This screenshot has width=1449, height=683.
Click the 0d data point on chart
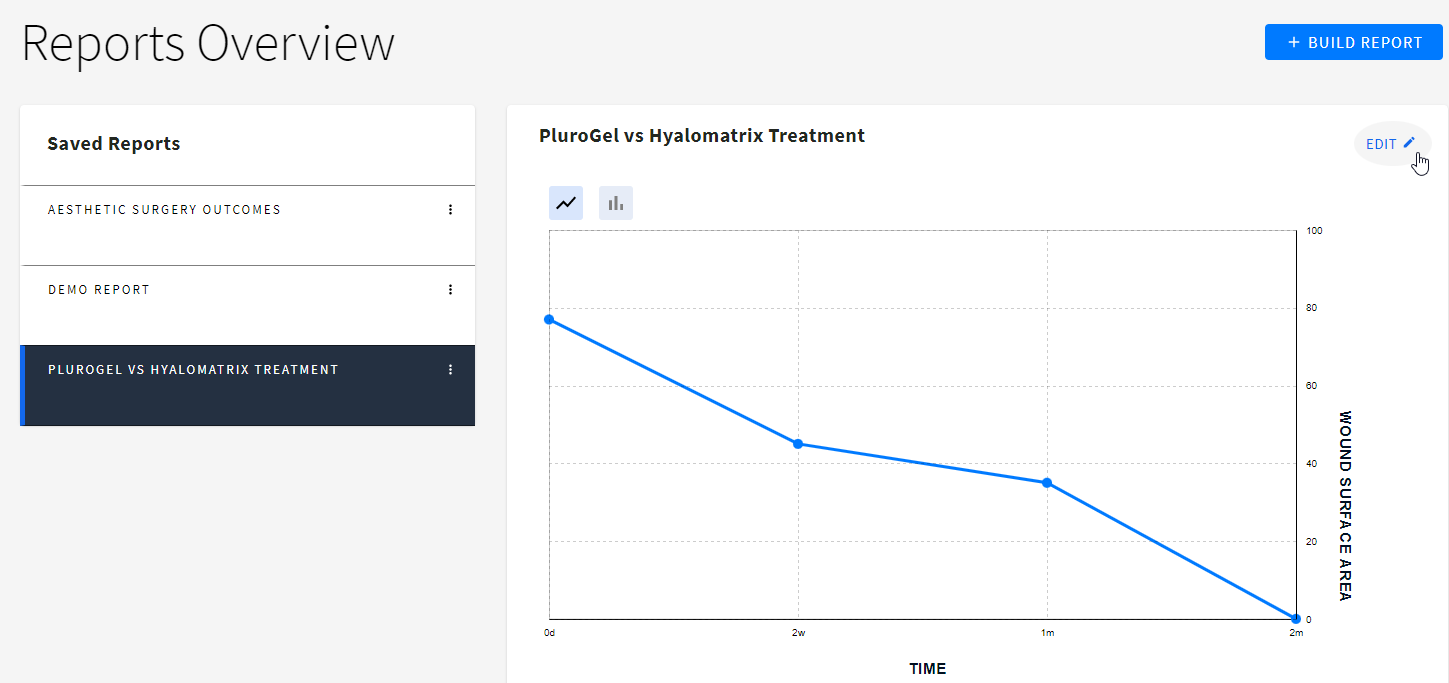point(549,319)
